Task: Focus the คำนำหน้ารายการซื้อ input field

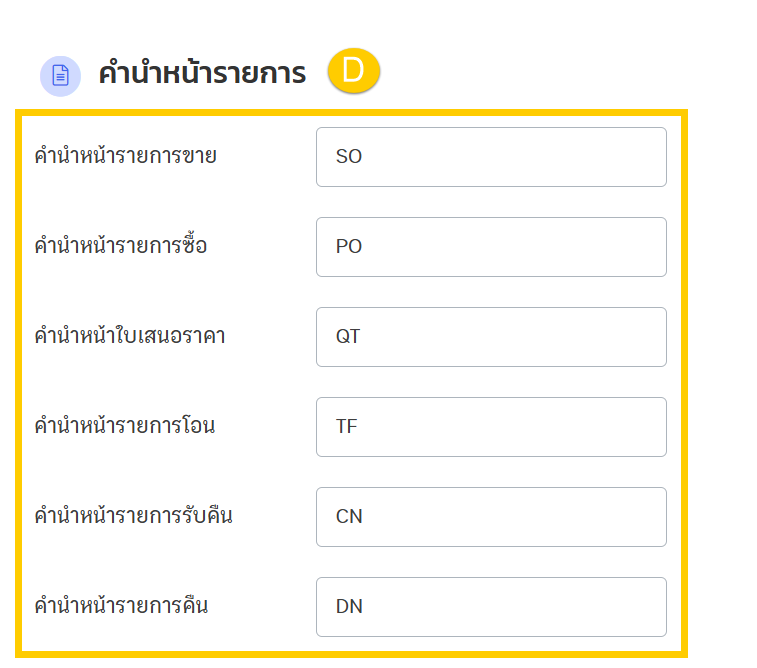Action: (491, 247)
